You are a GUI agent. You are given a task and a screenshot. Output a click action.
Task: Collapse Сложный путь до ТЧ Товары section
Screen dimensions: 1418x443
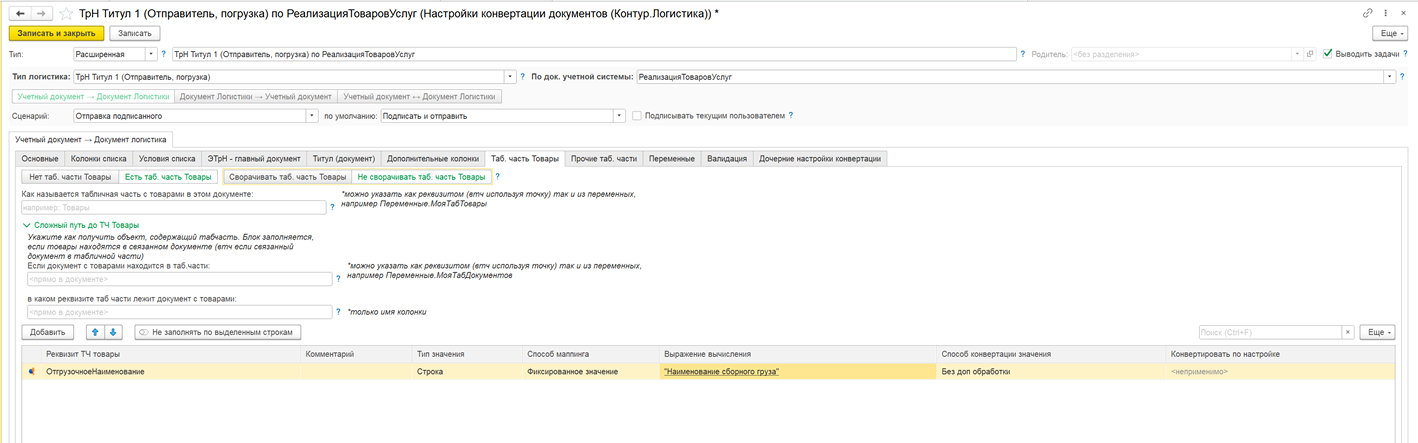[x=81, y=225]
